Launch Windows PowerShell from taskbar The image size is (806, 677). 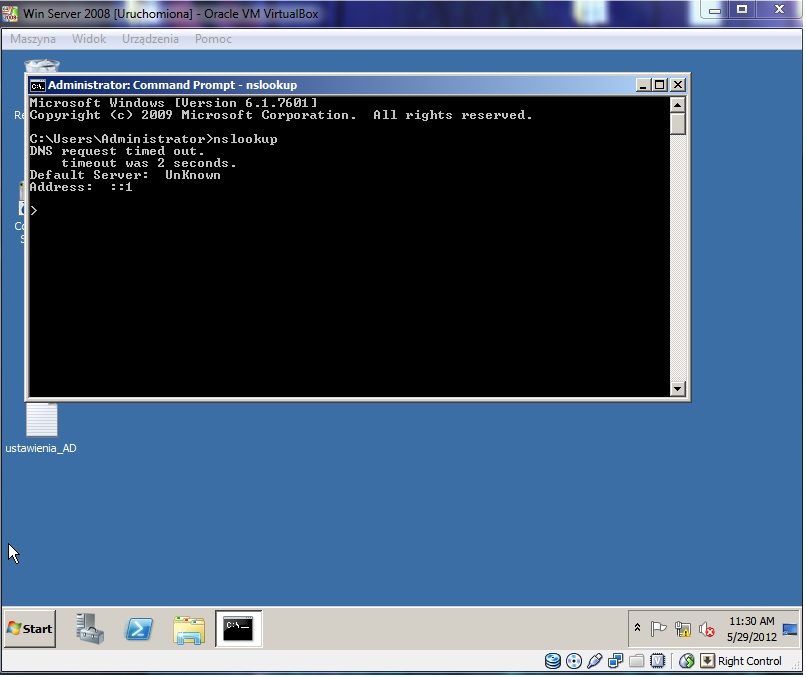coord(139,629)
